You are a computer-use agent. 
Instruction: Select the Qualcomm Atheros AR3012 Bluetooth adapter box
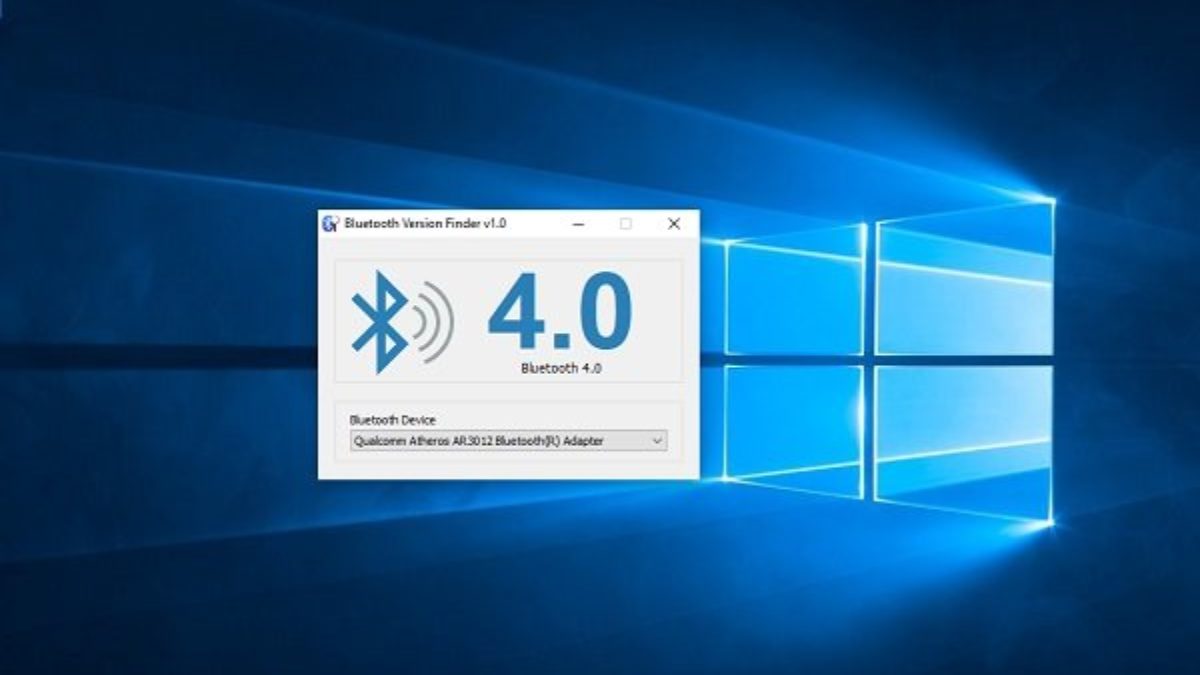(x=508, y=440)
